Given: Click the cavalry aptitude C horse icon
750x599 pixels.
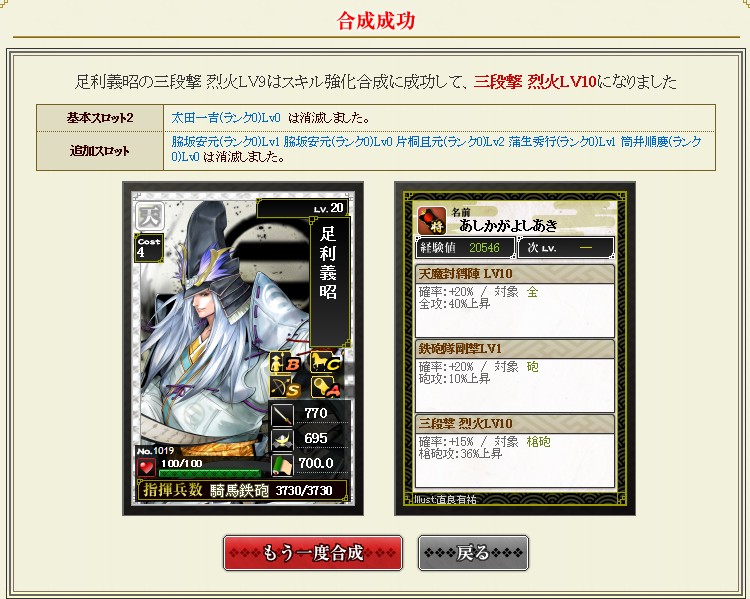Looking at the screenshot, I should tap(326, 362).
